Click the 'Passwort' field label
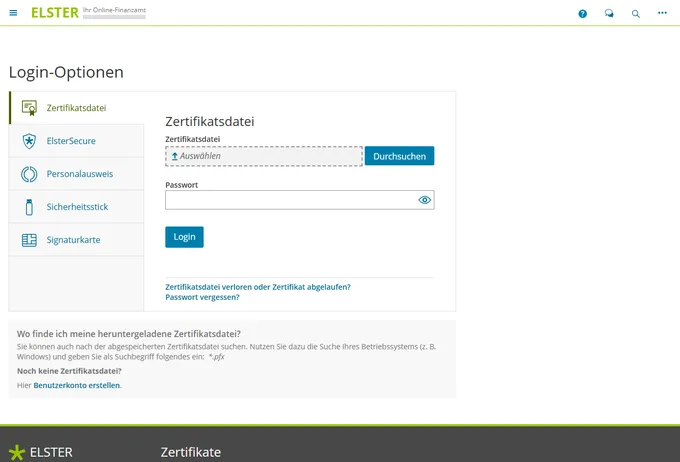Viewport: 680px width, 462px height. coord(181,185)
